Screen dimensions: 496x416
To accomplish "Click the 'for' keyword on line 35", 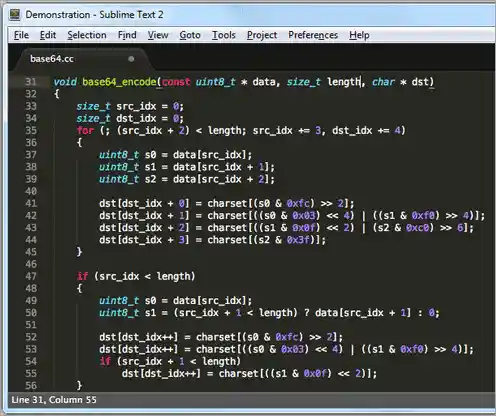I will [x=85, y=130].
